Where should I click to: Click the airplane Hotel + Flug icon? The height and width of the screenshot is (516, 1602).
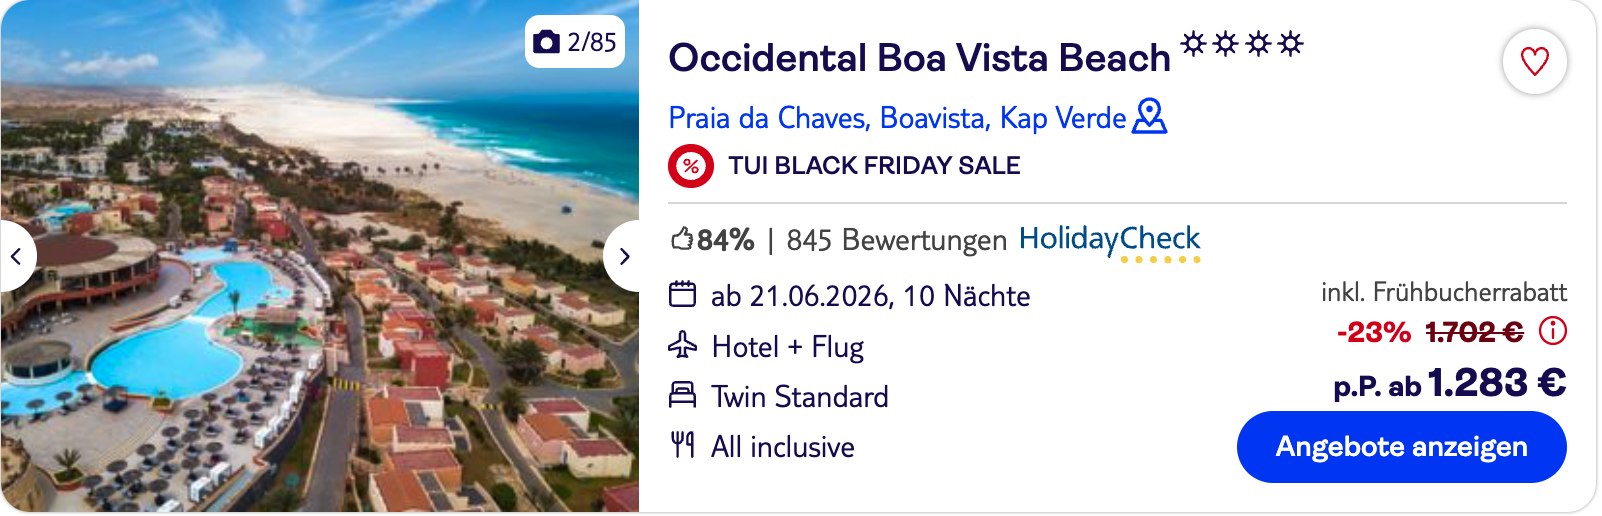coord(682,346)
